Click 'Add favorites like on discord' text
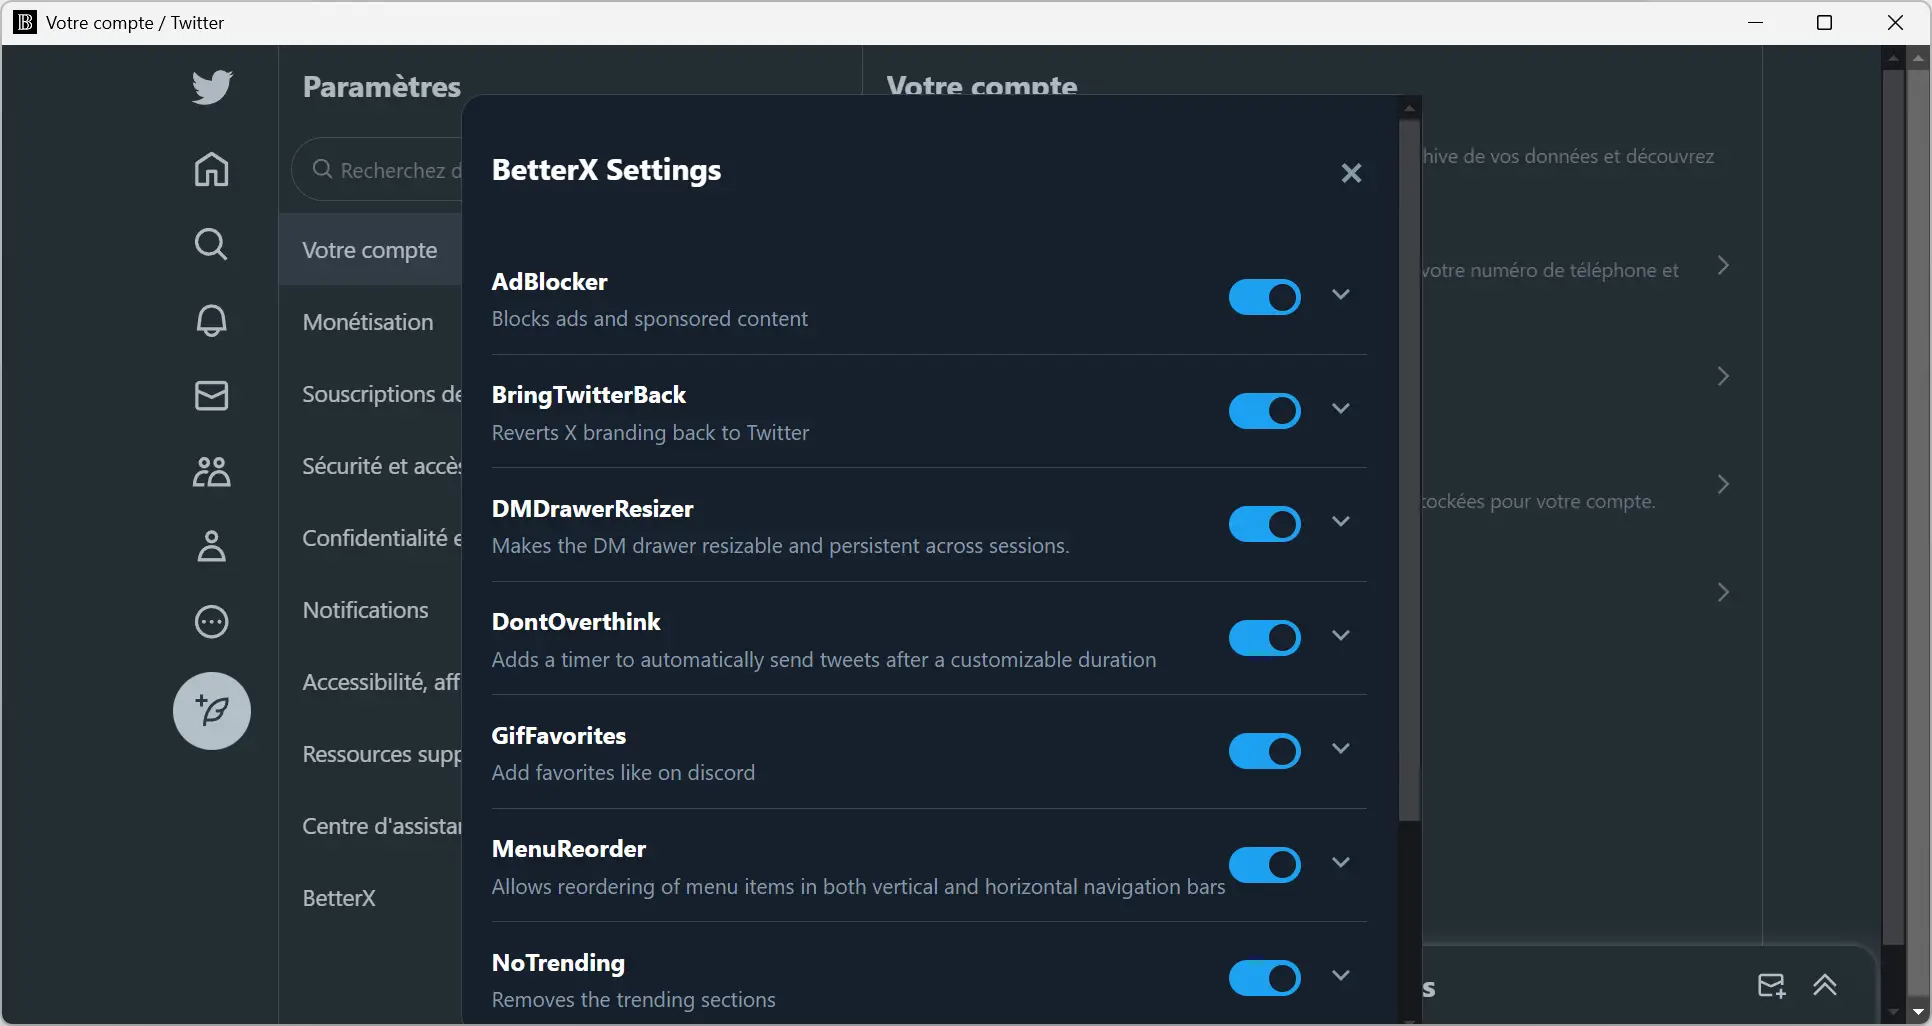This screenshot has width=1932, height=1026. point(623,773)
